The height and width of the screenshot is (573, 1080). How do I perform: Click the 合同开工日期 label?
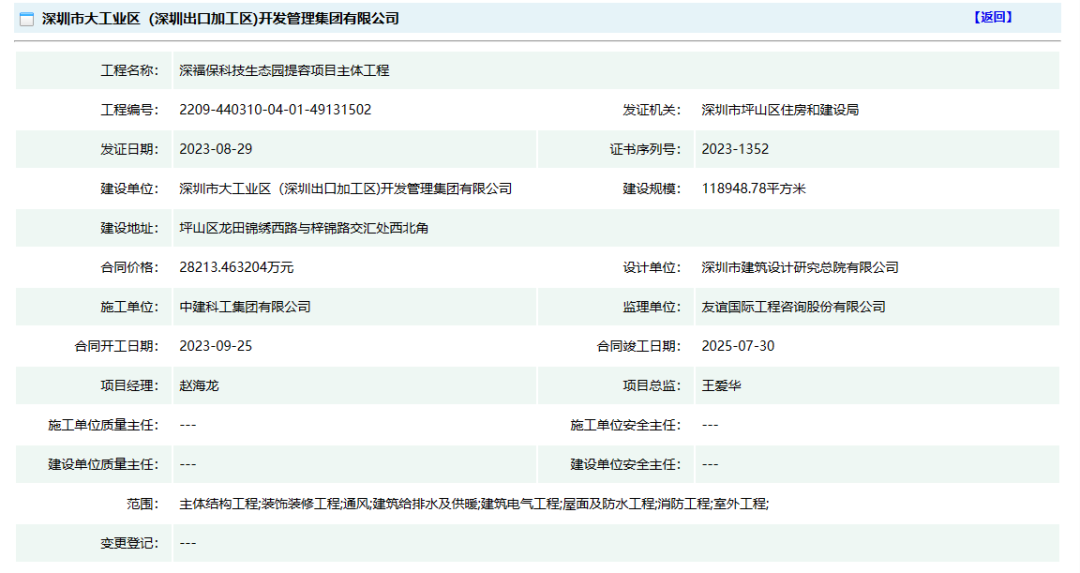click(116, 346)
